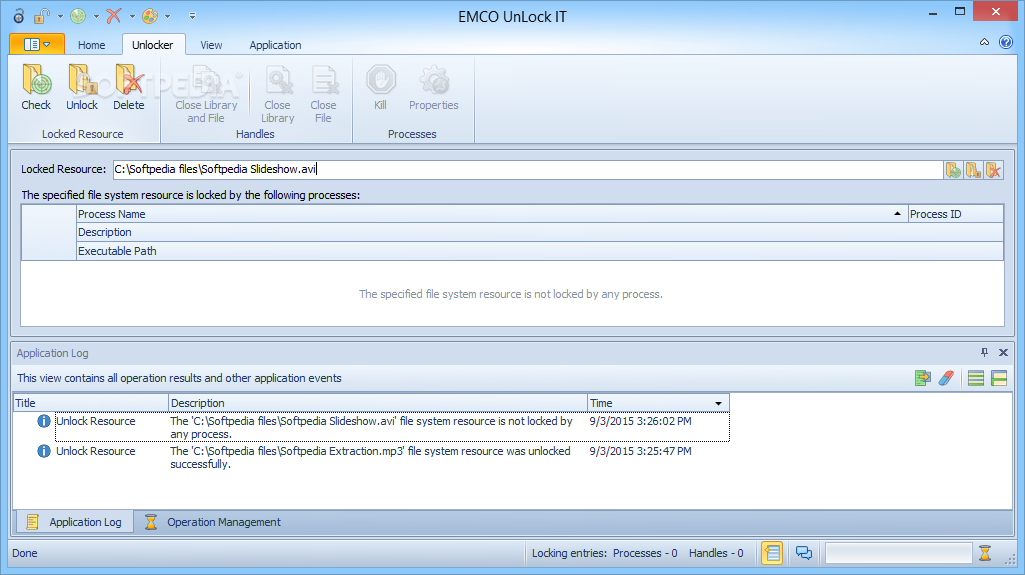
Task: Click the hourglass icon in status bar
Action: (x=985, y=553)
